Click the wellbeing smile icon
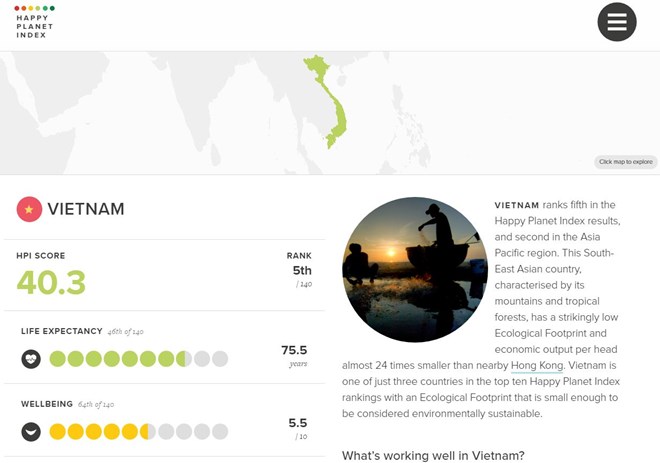 (x=31, y=431)
